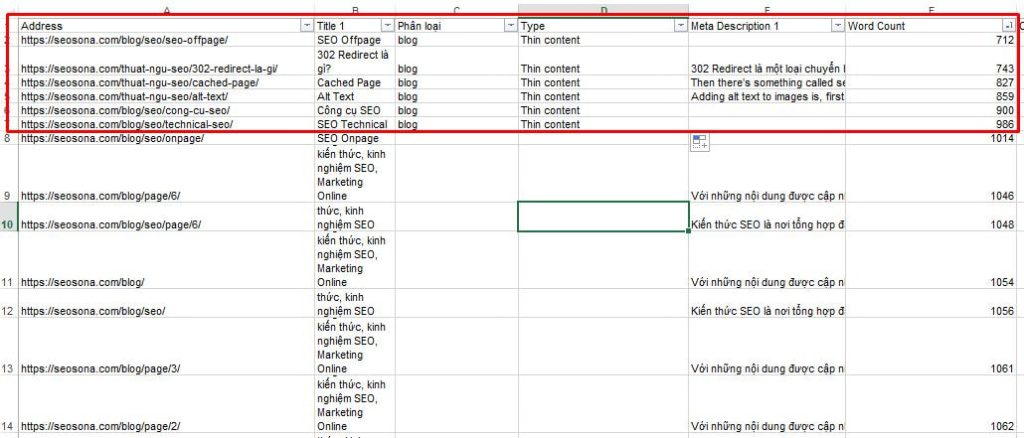Viewport: 1024px width, 438px height.
Task: Click the blog/seo/onpage URL cell
Action: (166, 138)
